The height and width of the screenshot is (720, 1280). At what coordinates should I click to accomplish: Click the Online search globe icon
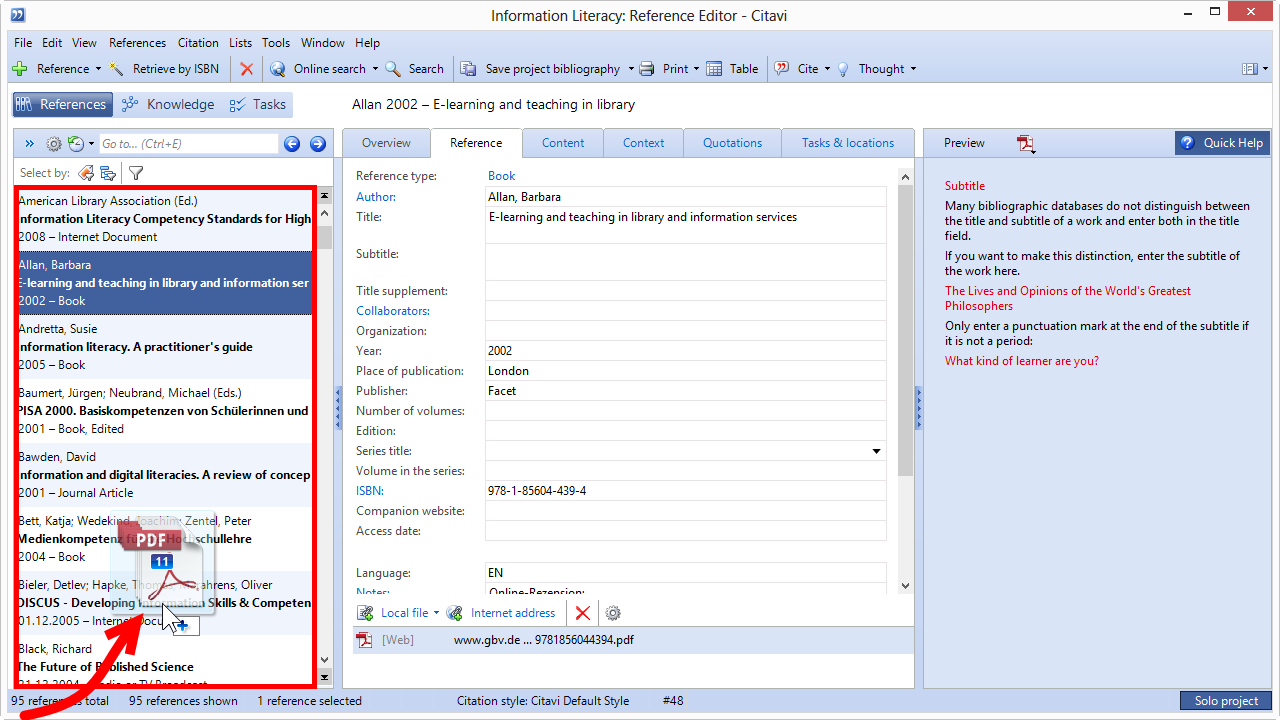[x=278, y=69]
